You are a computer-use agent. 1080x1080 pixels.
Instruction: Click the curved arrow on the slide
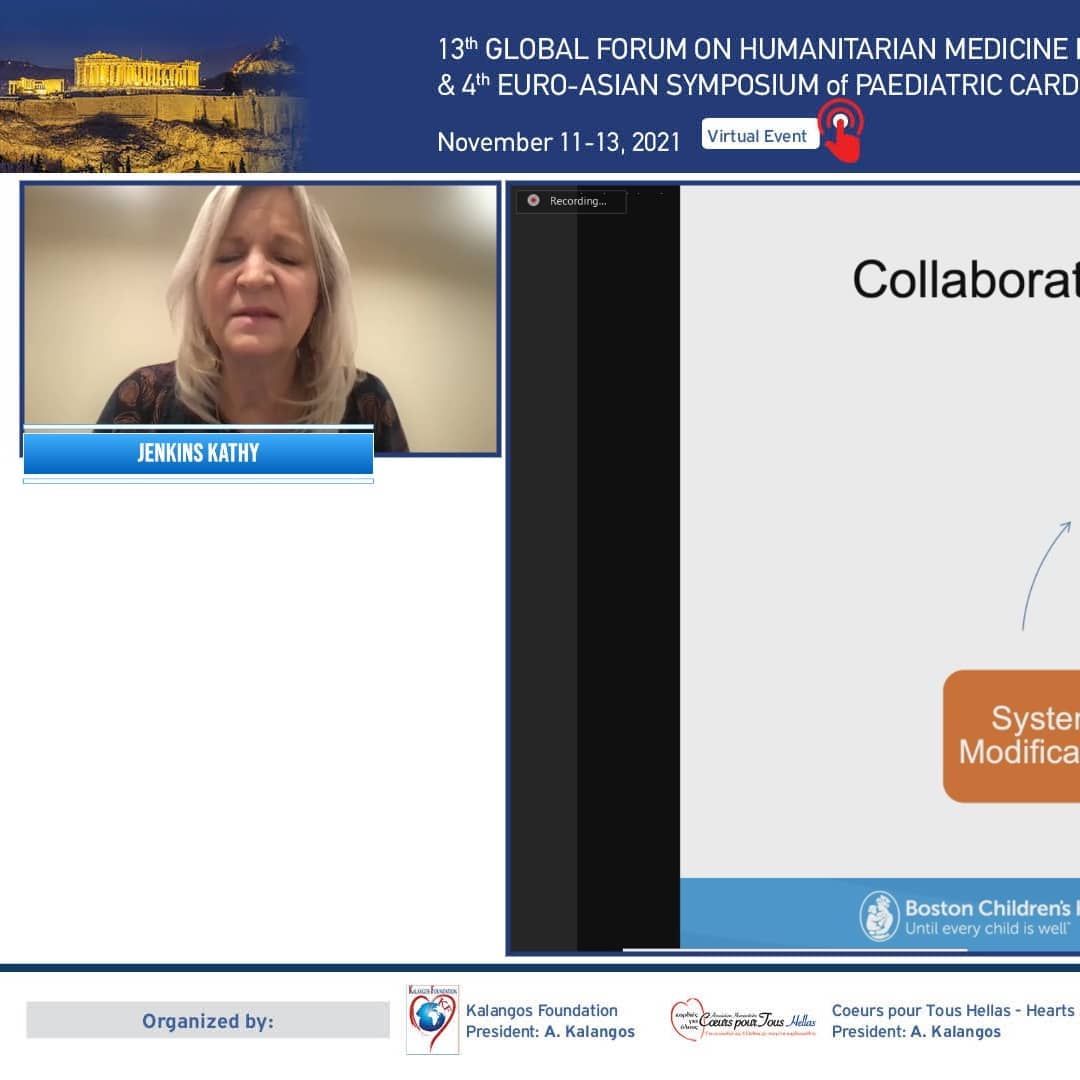pyautogui.click(x=1043, y=574)
